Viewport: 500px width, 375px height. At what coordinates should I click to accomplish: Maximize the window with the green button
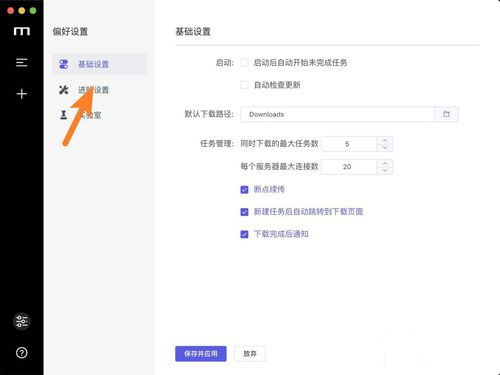click(x=33, y=11)
